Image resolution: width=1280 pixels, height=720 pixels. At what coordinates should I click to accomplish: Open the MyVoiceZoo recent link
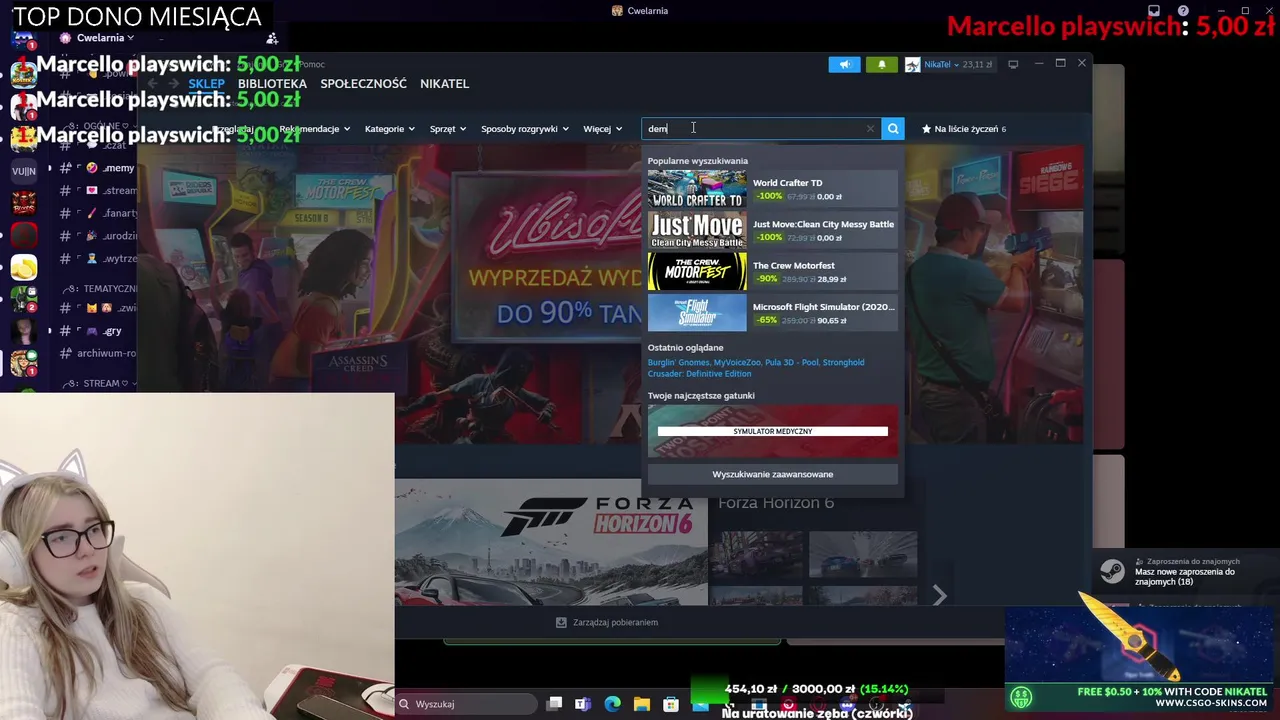click(x=737, y=362)
